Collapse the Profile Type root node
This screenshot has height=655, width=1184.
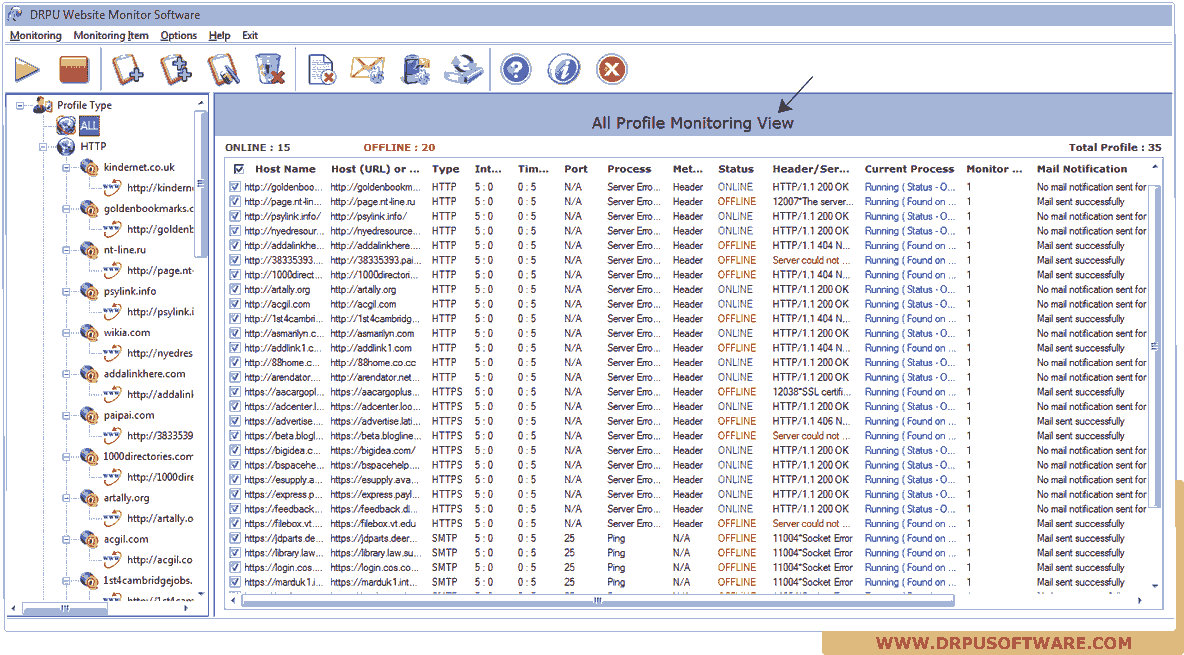(20, 106)
